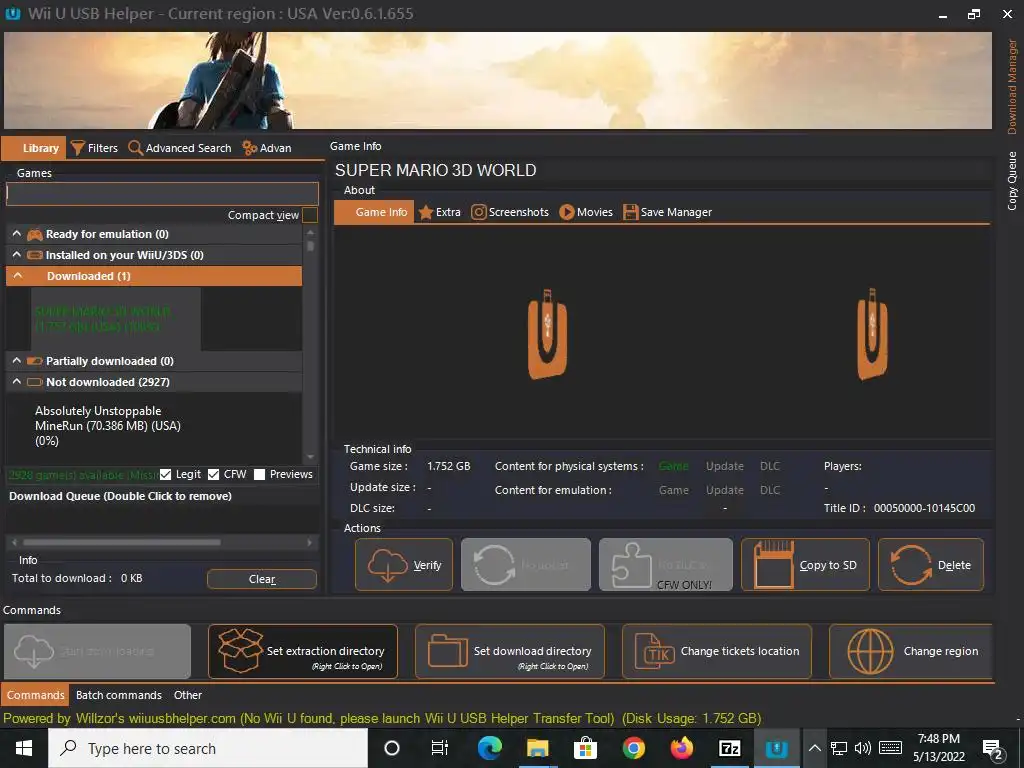Uncheck the CFW checkbox
This screenshot has width=1024, height=768.
tap(214, 475)
